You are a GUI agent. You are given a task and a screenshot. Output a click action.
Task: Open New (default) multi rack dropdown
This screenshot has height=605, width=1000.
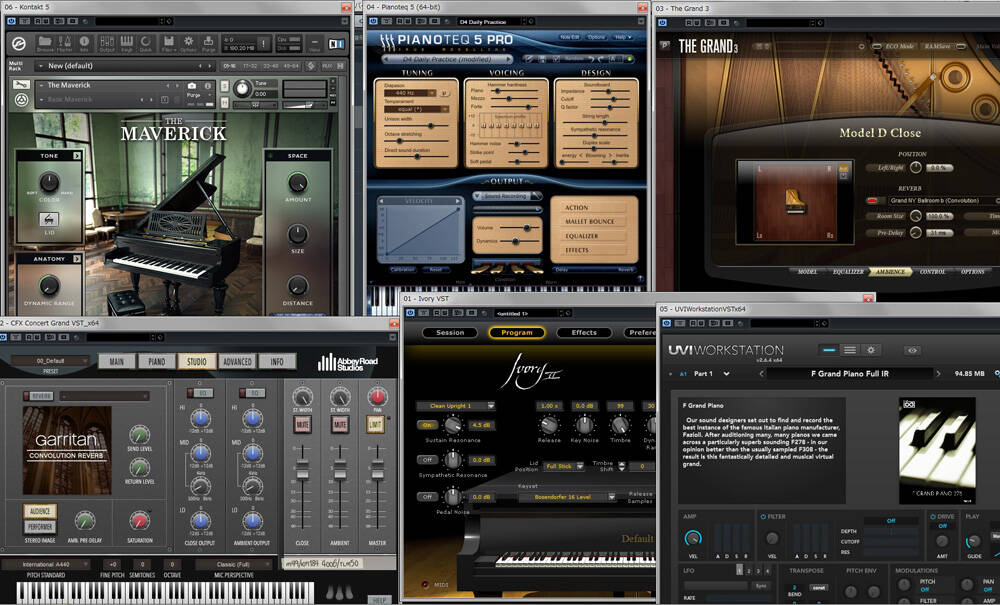[x=124, y=66]
